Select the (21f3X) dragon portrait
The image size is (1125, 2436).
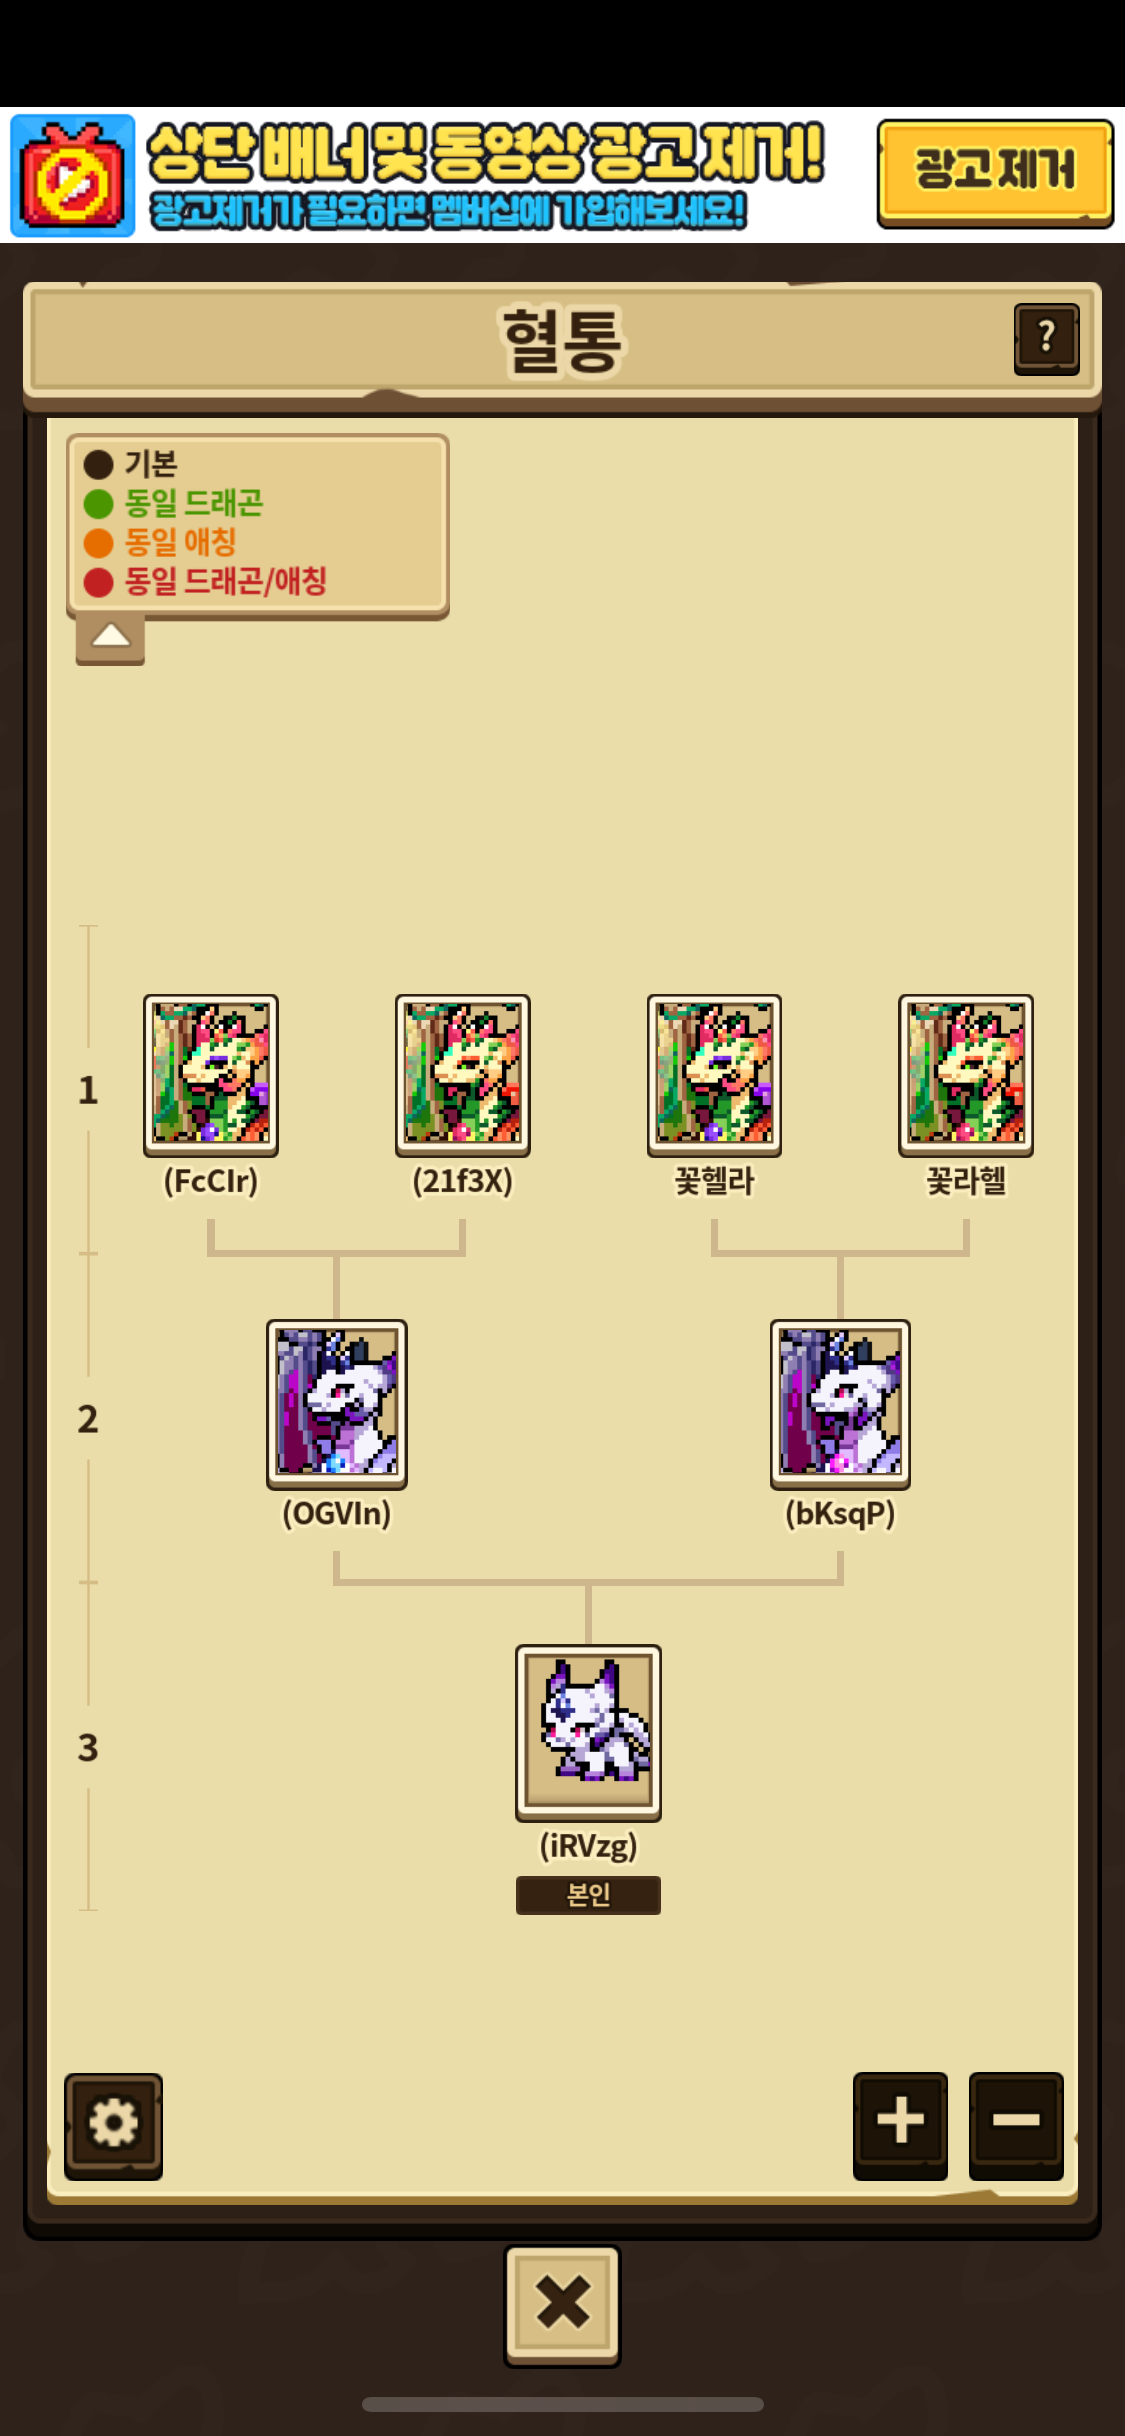tap(463, 1075)
